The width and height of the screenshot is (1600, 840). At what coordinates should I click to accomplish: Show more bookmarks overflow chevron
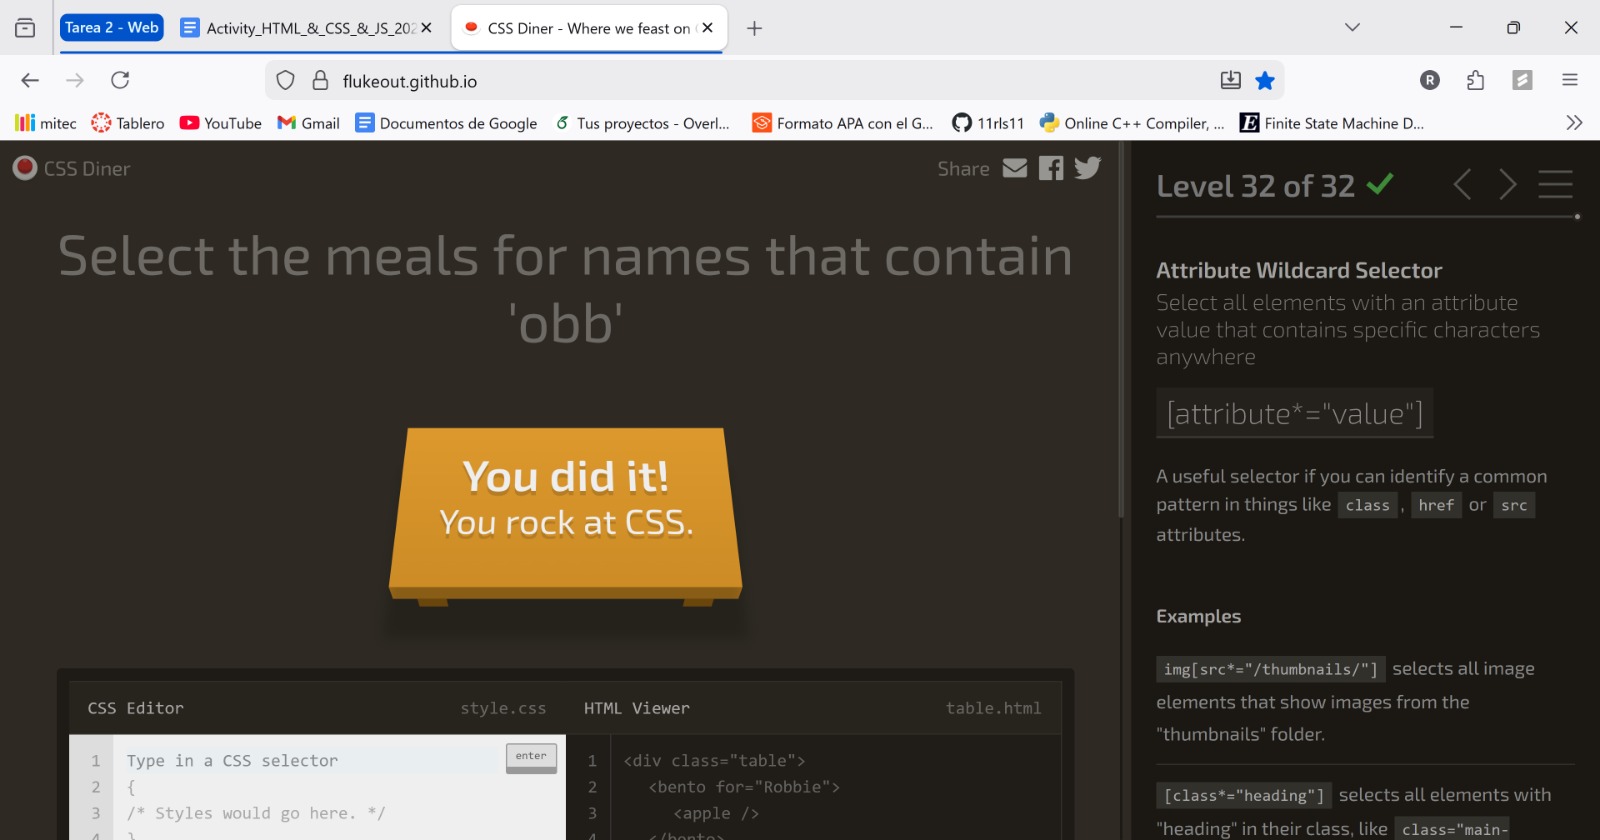[x=1574, y=123]
